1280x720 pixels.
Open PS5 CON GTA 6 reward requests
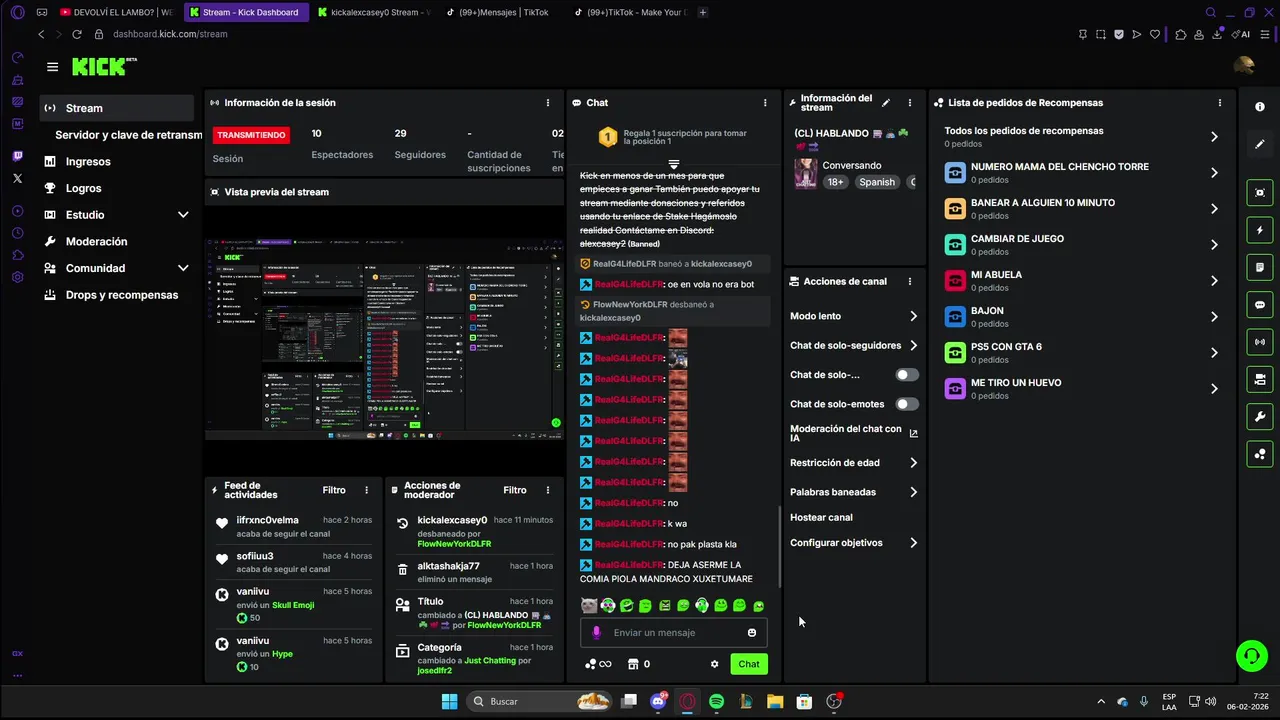click(1082, 352)
